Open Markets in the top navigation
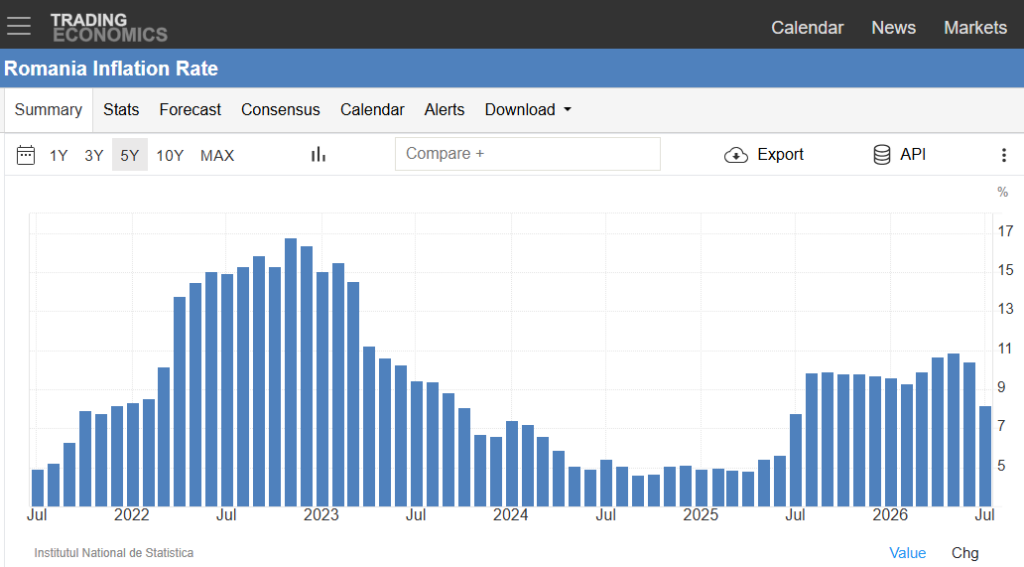The image size is (1024, 567). tap(975, 27)
